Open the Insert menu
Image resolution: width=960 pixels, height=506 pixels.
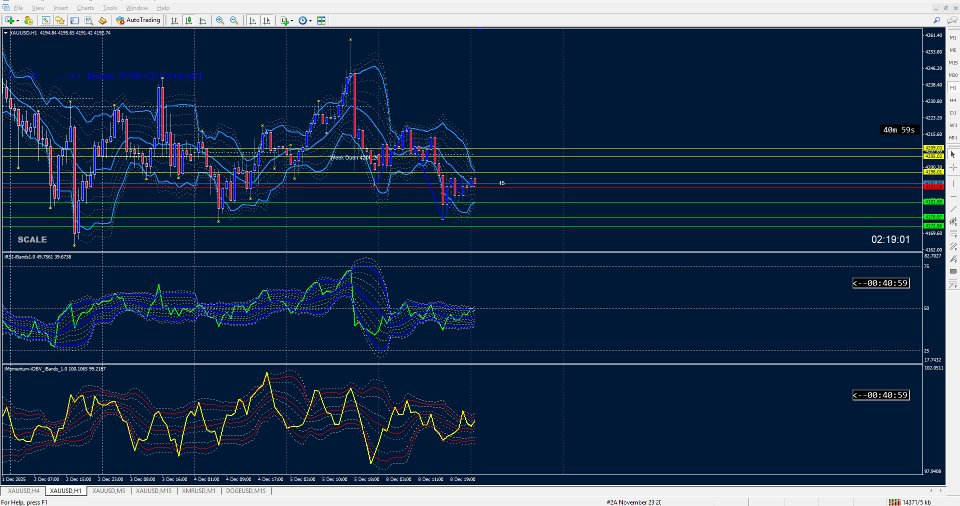[x=61, y=8]
